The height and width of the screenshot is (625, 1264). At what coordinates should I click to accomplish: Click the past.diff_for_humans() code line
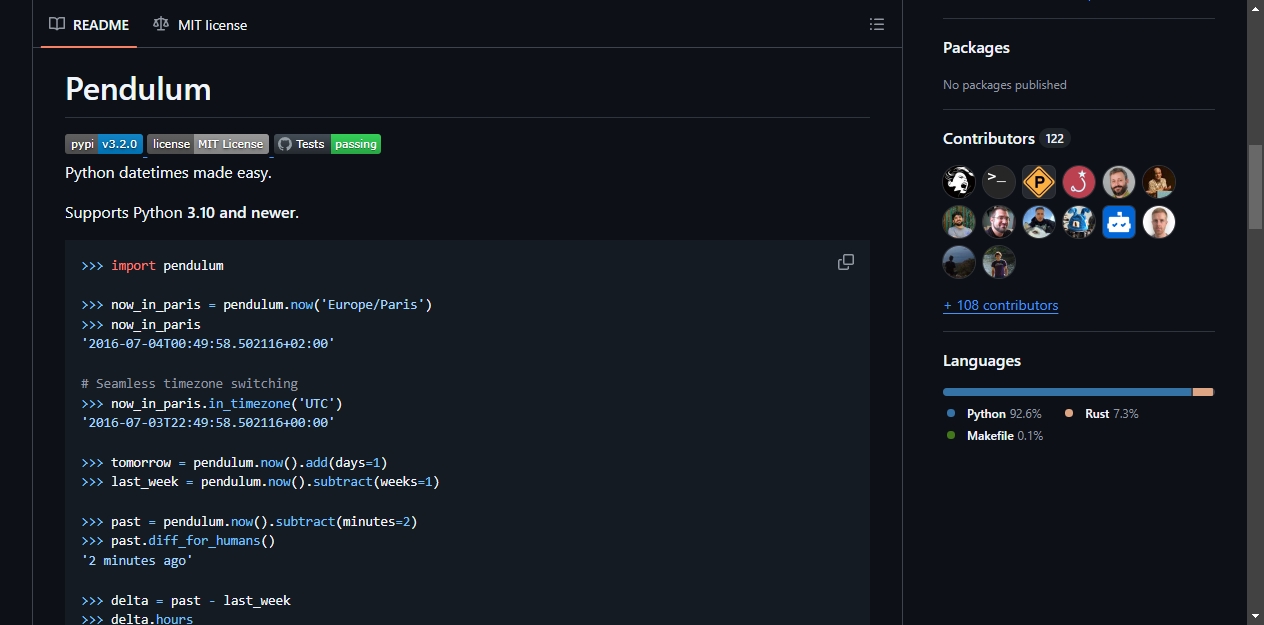click(x=178, y=541)
